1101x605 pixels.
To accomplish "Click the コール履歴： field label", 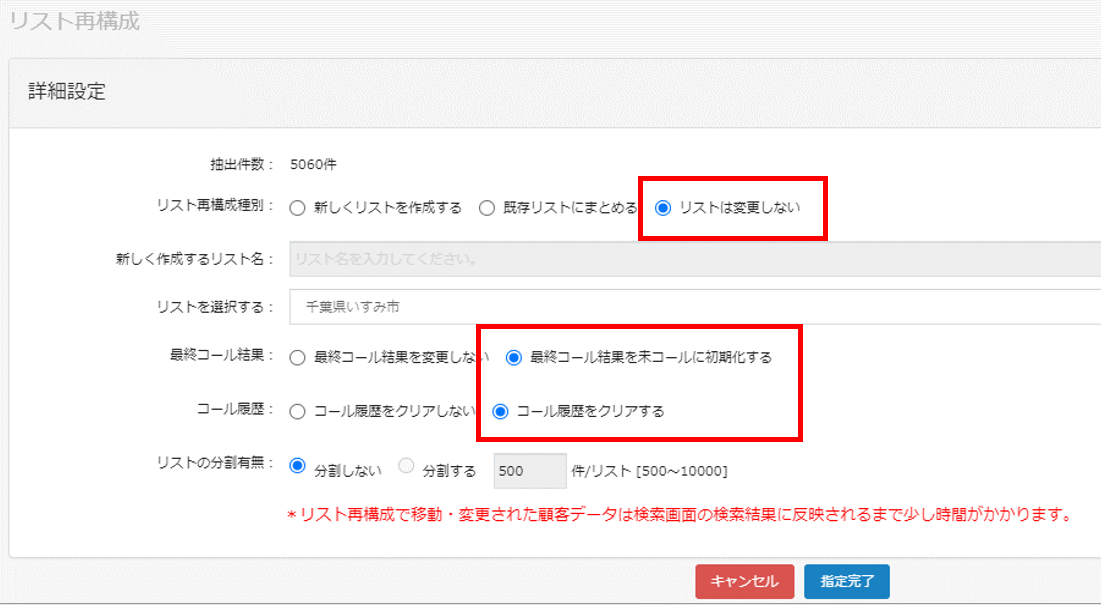I will (x=235, y=409).
